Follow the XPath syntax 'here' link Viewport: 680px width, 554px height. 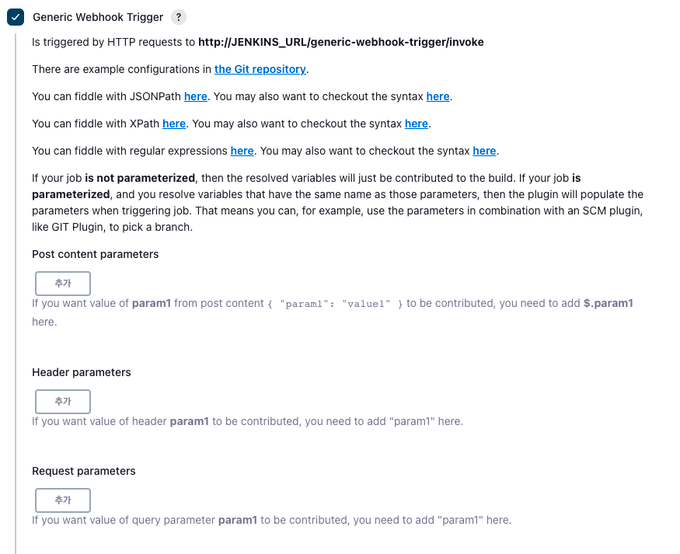pyautogui.click(x=417, y=124)
